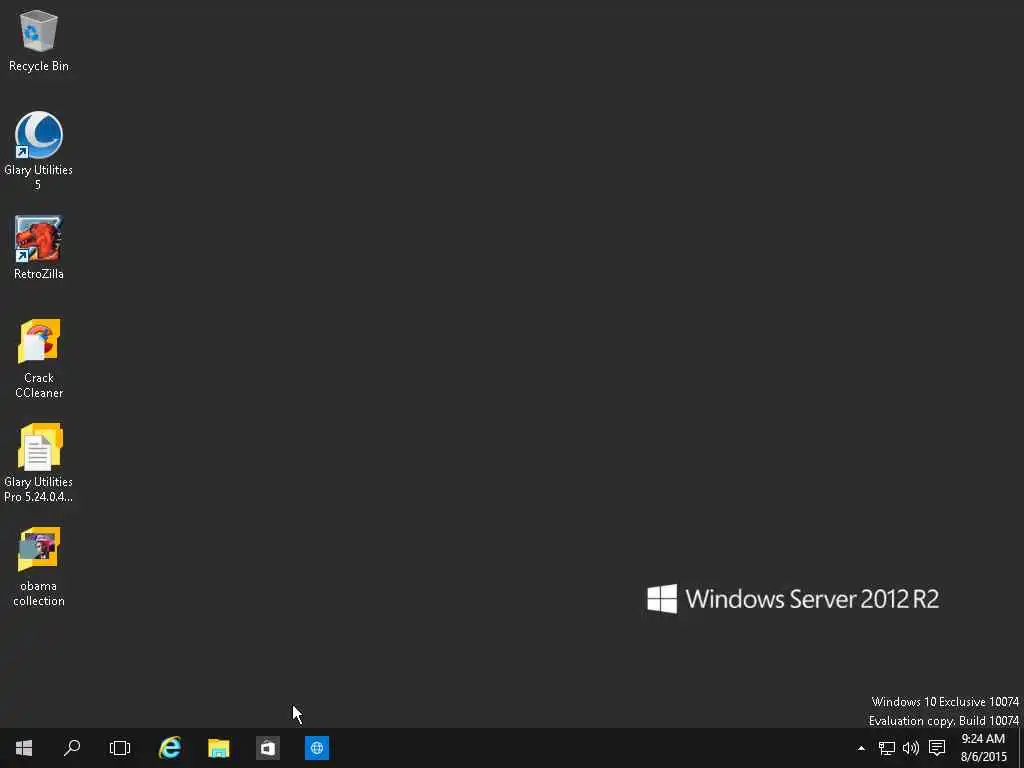This screenshot has height=768, width=1024.
Task: Select the Recycle Bin desktop icon
Action: tap(39, 41)
